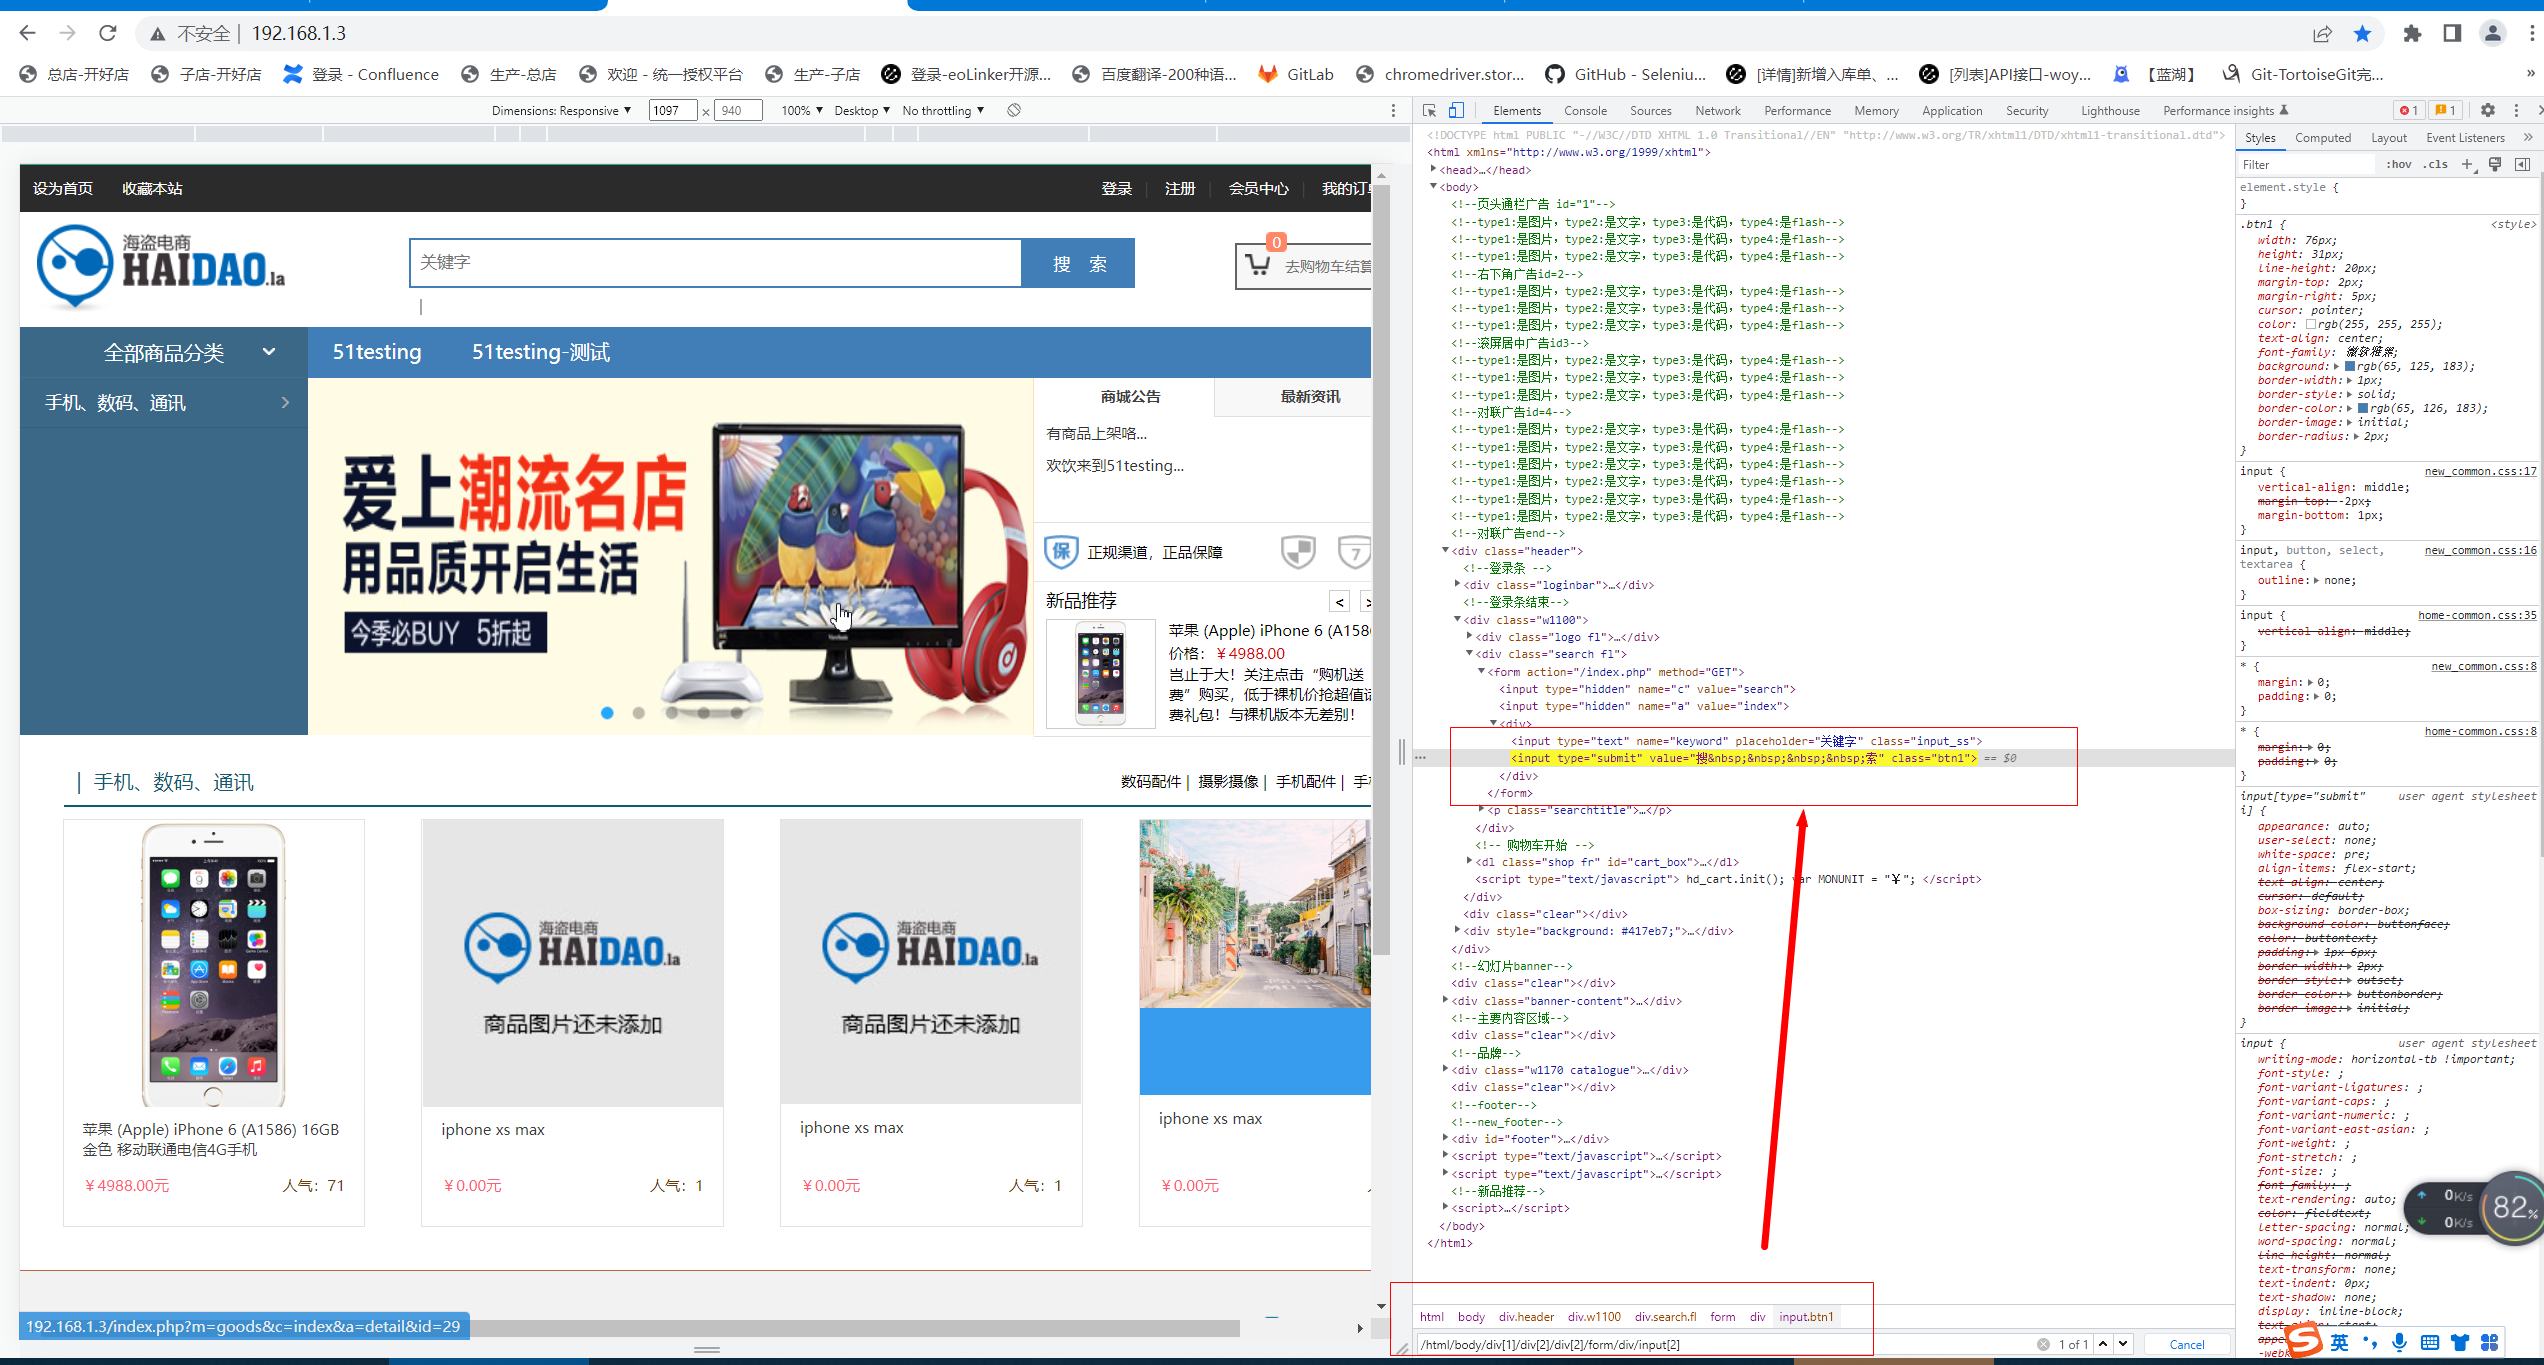
Task: Click rgb(65, 125, 183) background color swatch
Action: click(x=2350, y=367)
